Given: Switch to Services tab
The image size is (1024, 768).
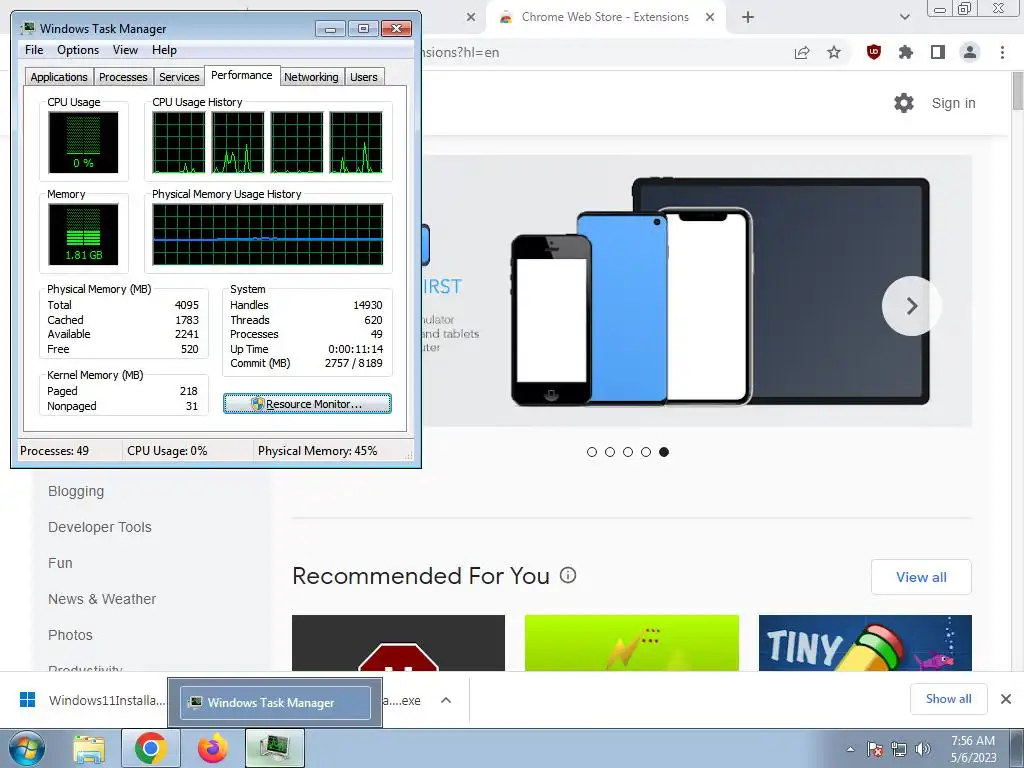Looking at the screenshot, I should point(179,77).
